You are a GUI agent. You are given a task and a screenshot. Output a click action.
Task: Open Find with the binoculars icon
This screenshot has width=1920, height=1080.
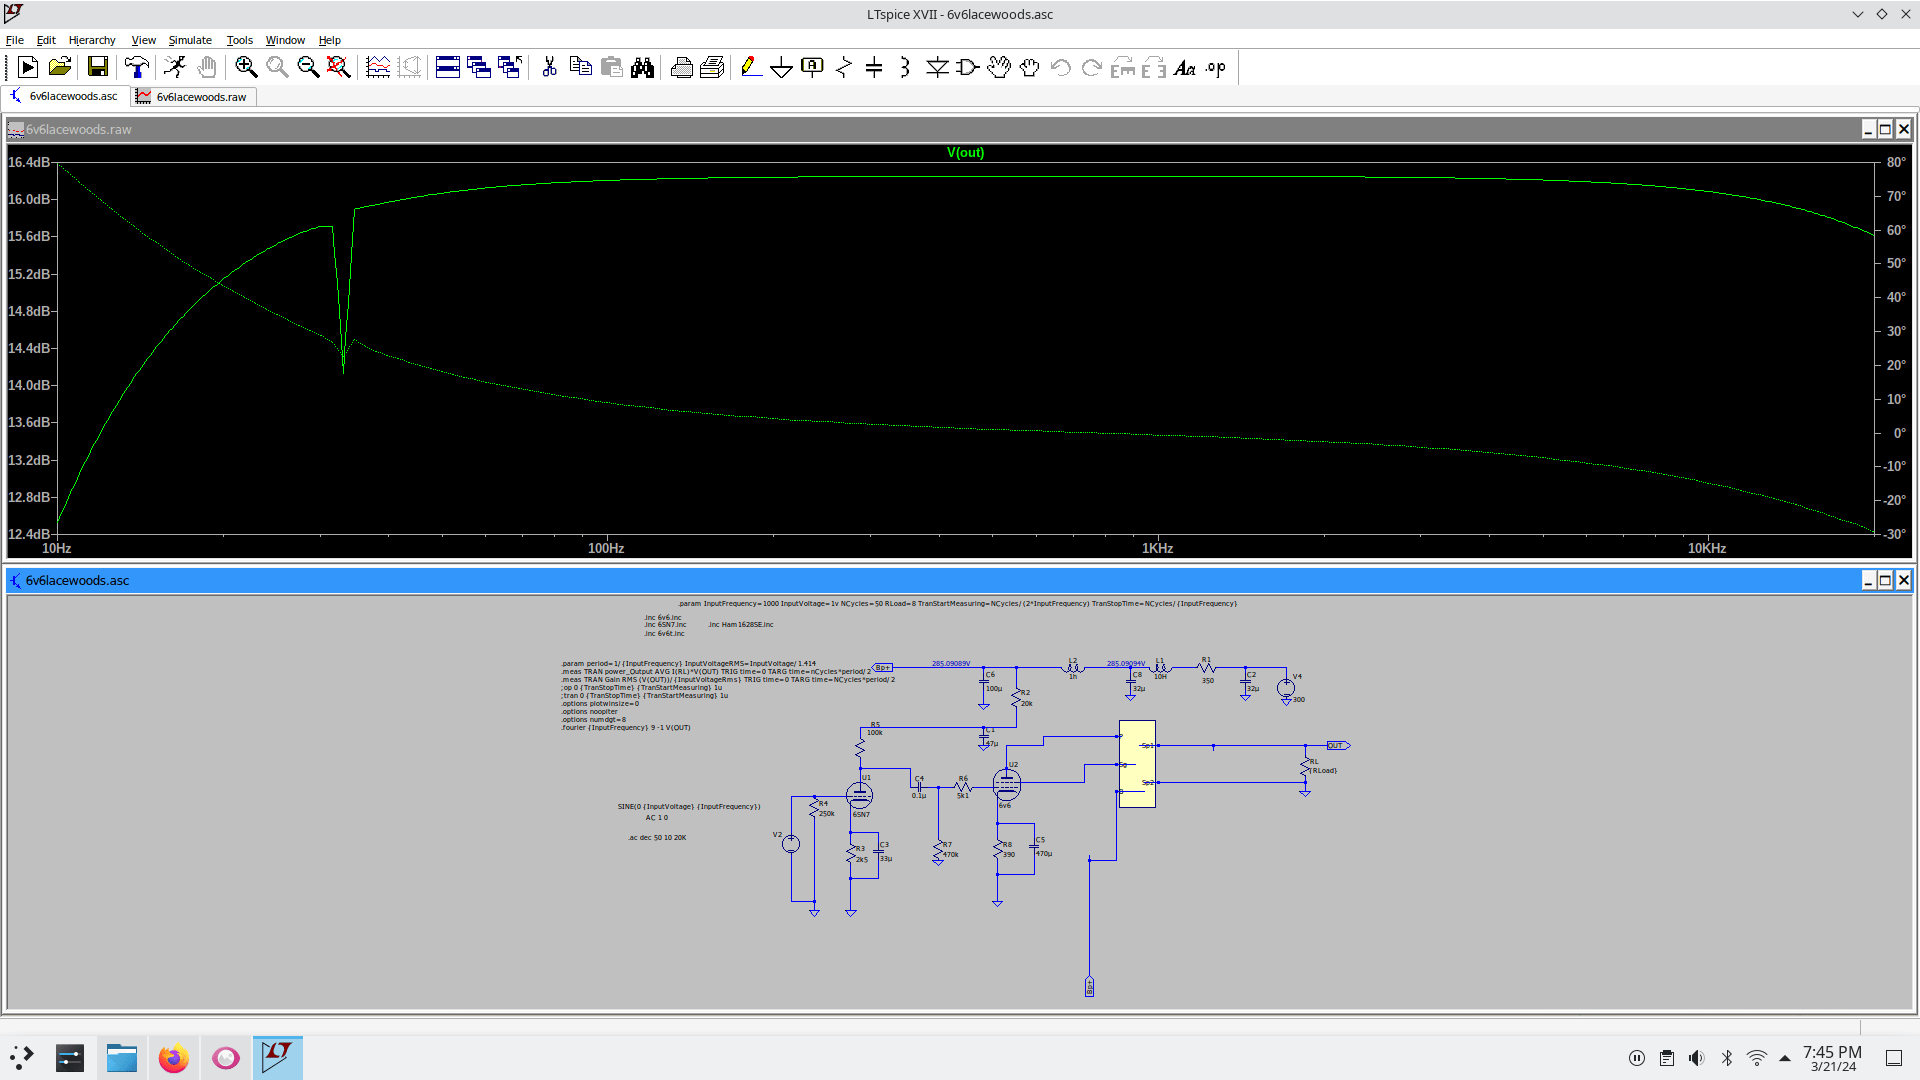642,67
